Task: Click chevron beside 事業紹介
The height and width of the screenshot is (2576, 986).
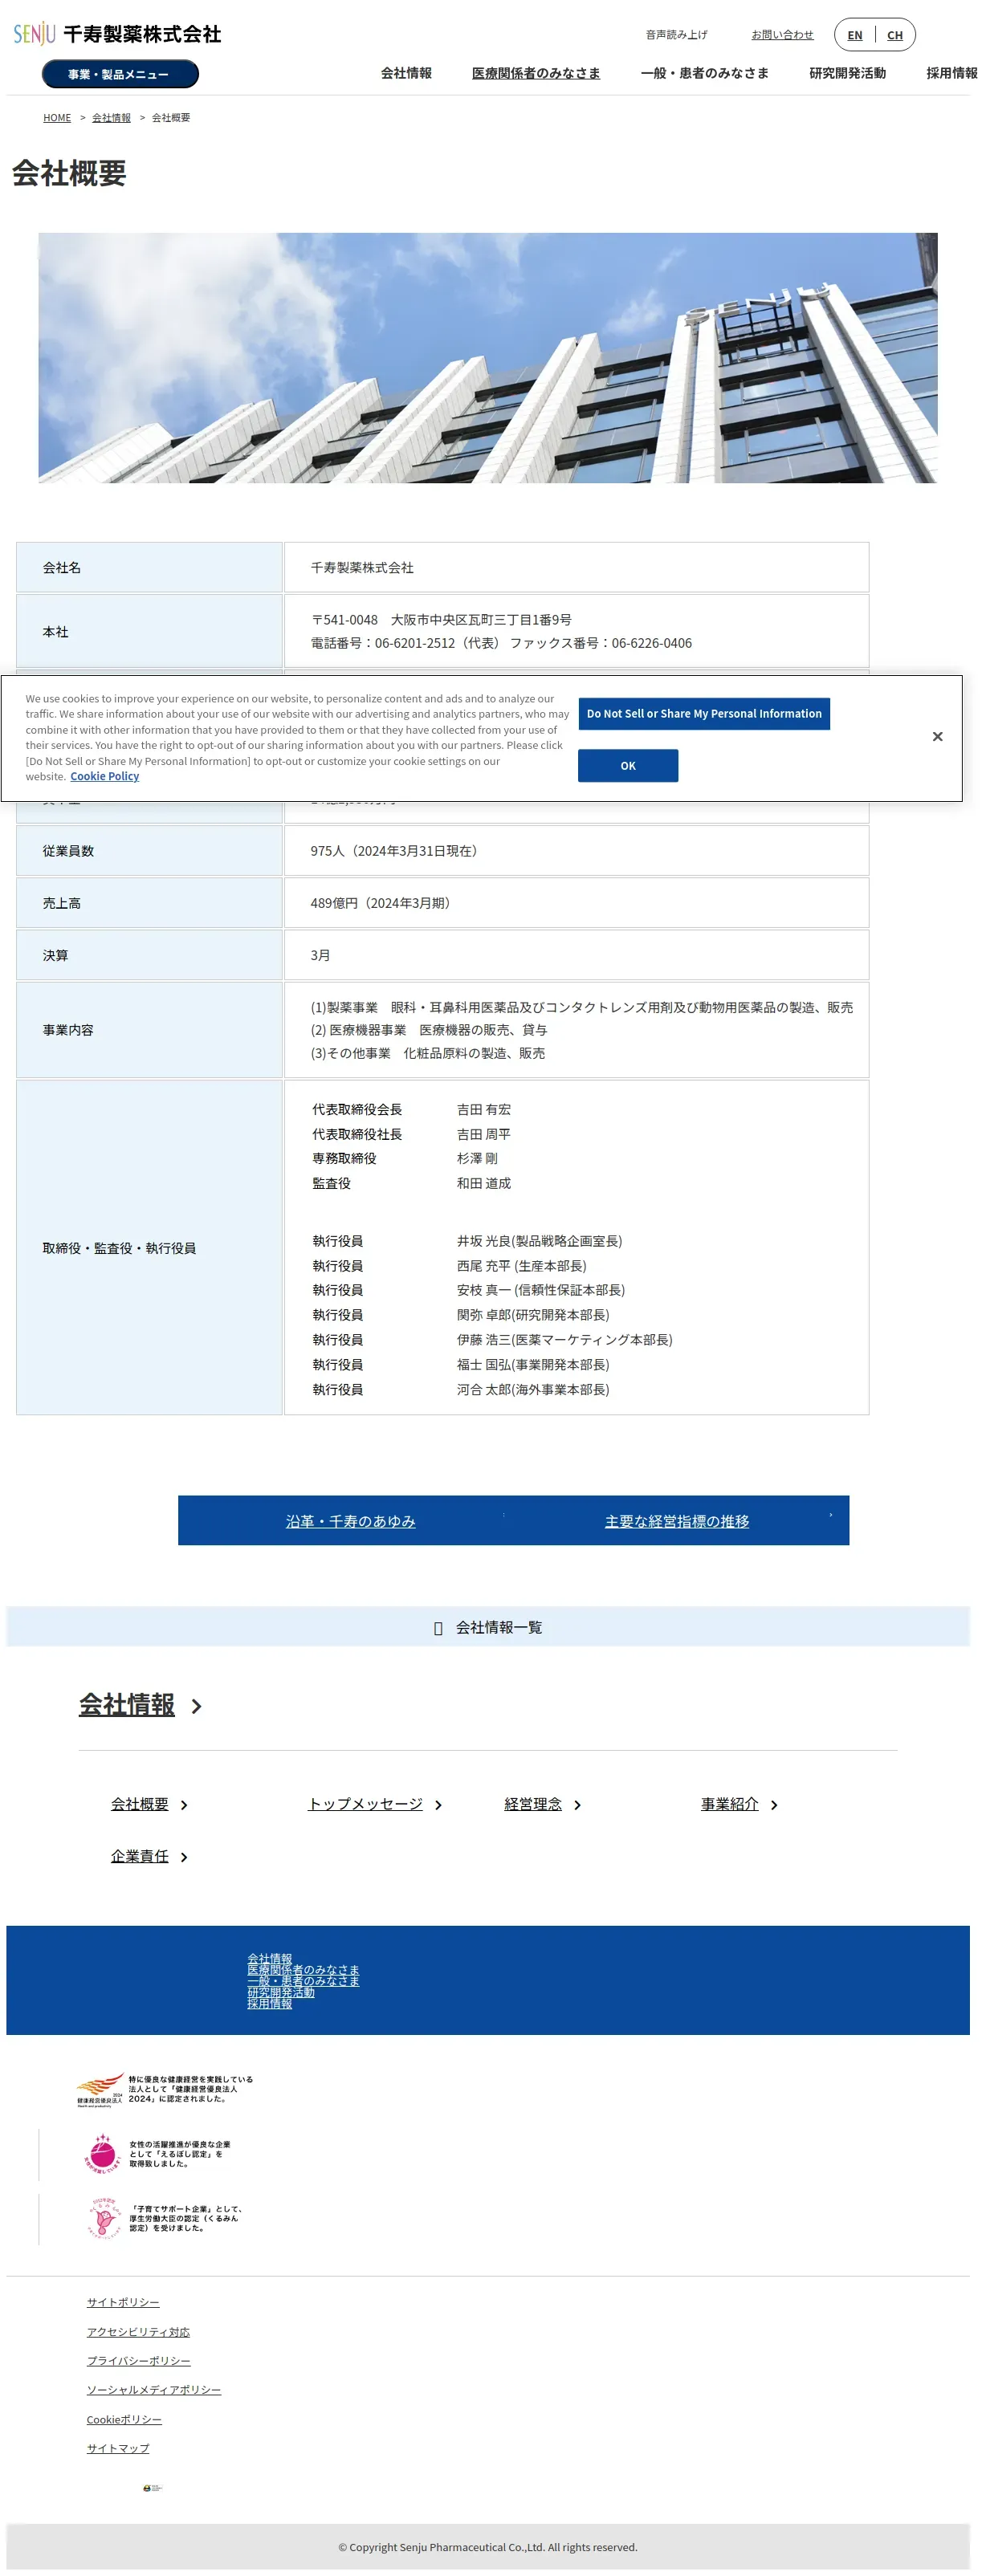Action: click(x=775, y=1806)
